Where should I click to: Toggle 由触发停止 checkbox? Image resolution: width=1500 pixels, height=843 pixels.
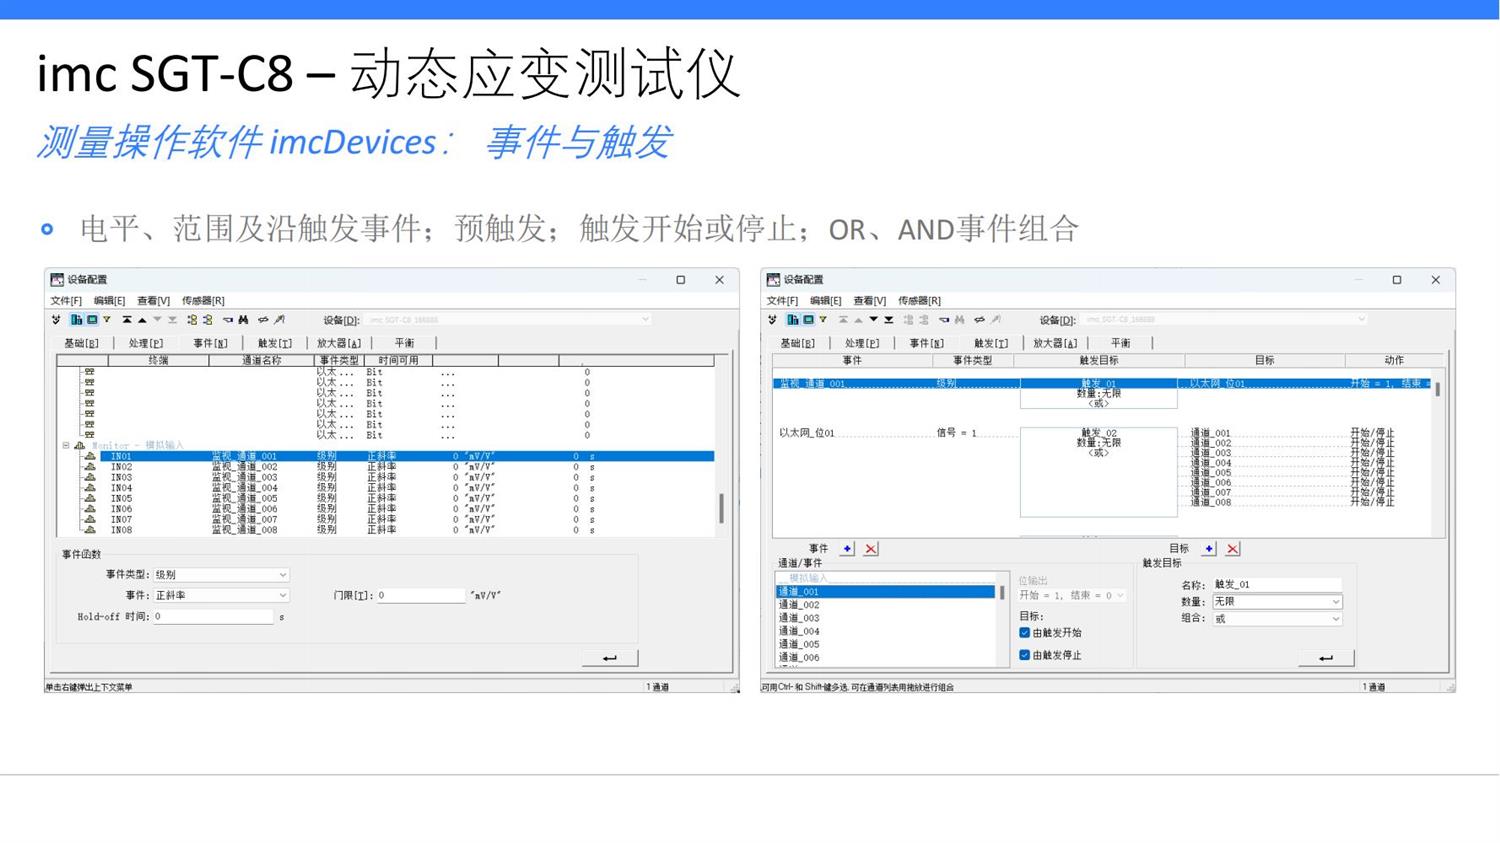tap(1024, 655)
